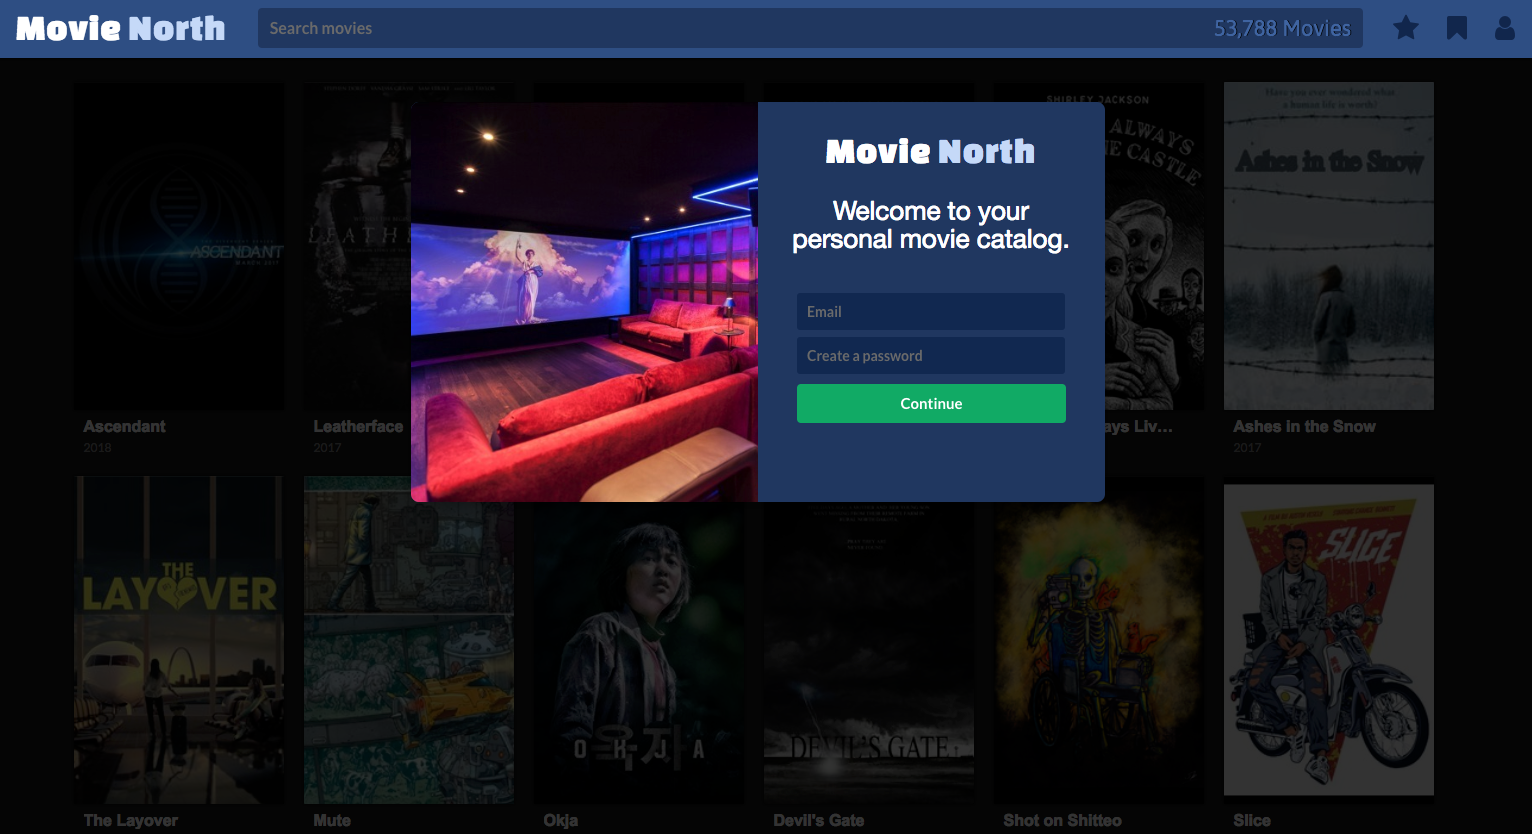The height and width of the screenshot is (834, 1532).
Task: Click the heart in the Movie North logo
Action: point(119,28)
